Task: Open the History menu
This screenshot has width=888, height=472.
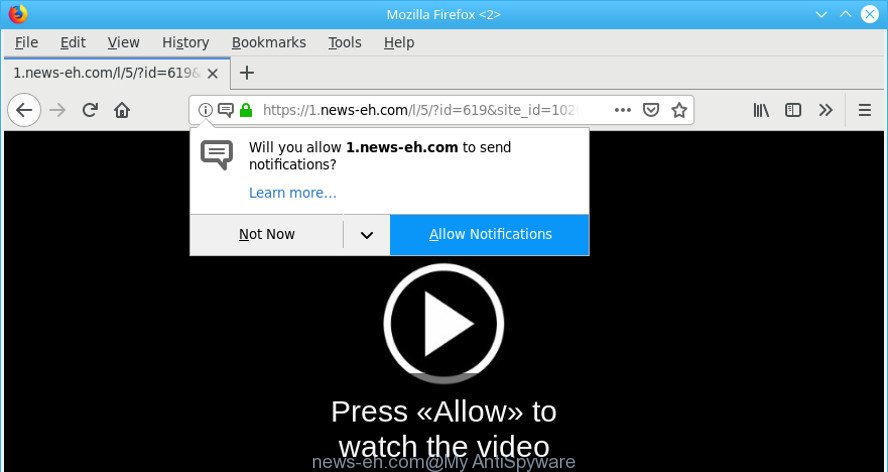Action: [x=186, y=42]
